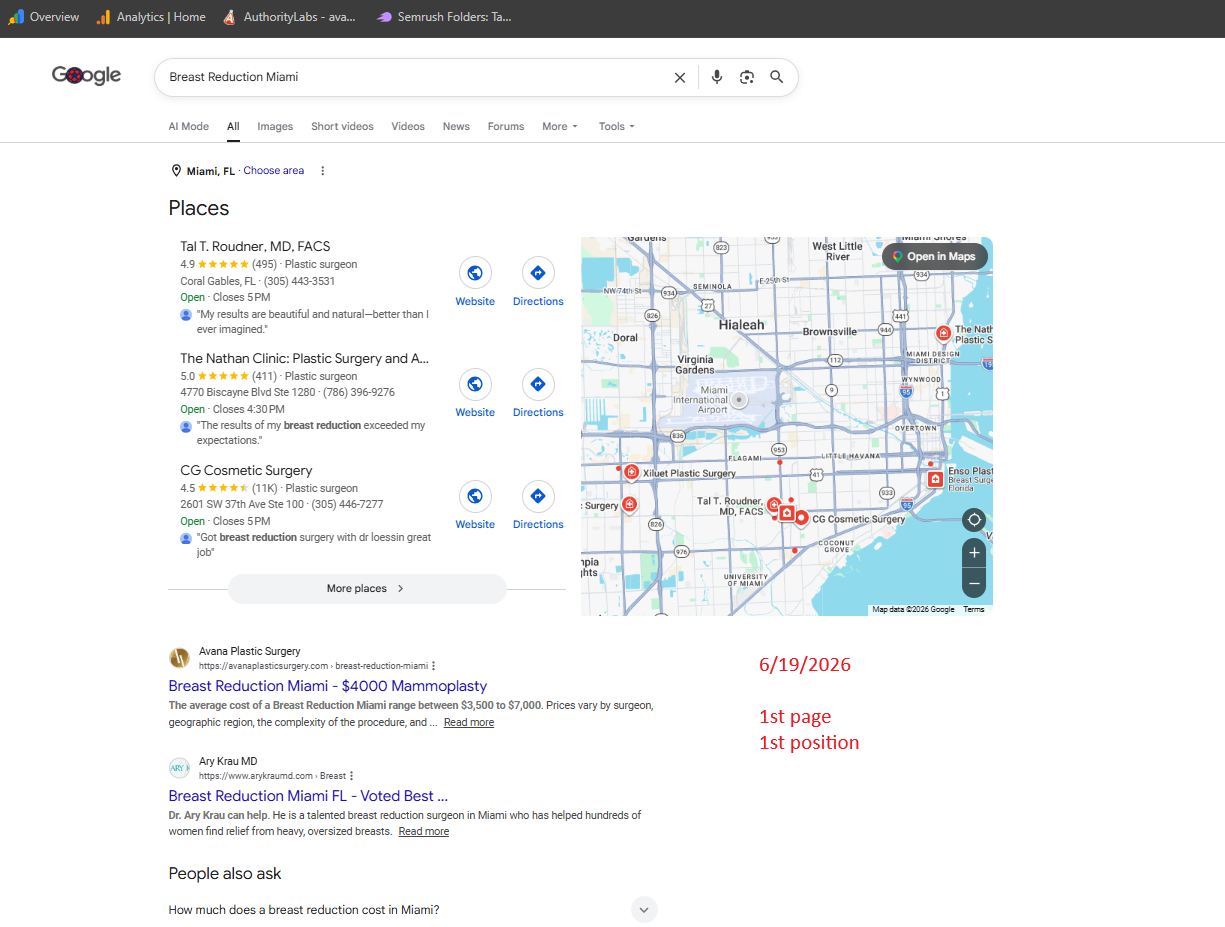Click the The Nathan Clinic listing title

(x=304, y=358)
